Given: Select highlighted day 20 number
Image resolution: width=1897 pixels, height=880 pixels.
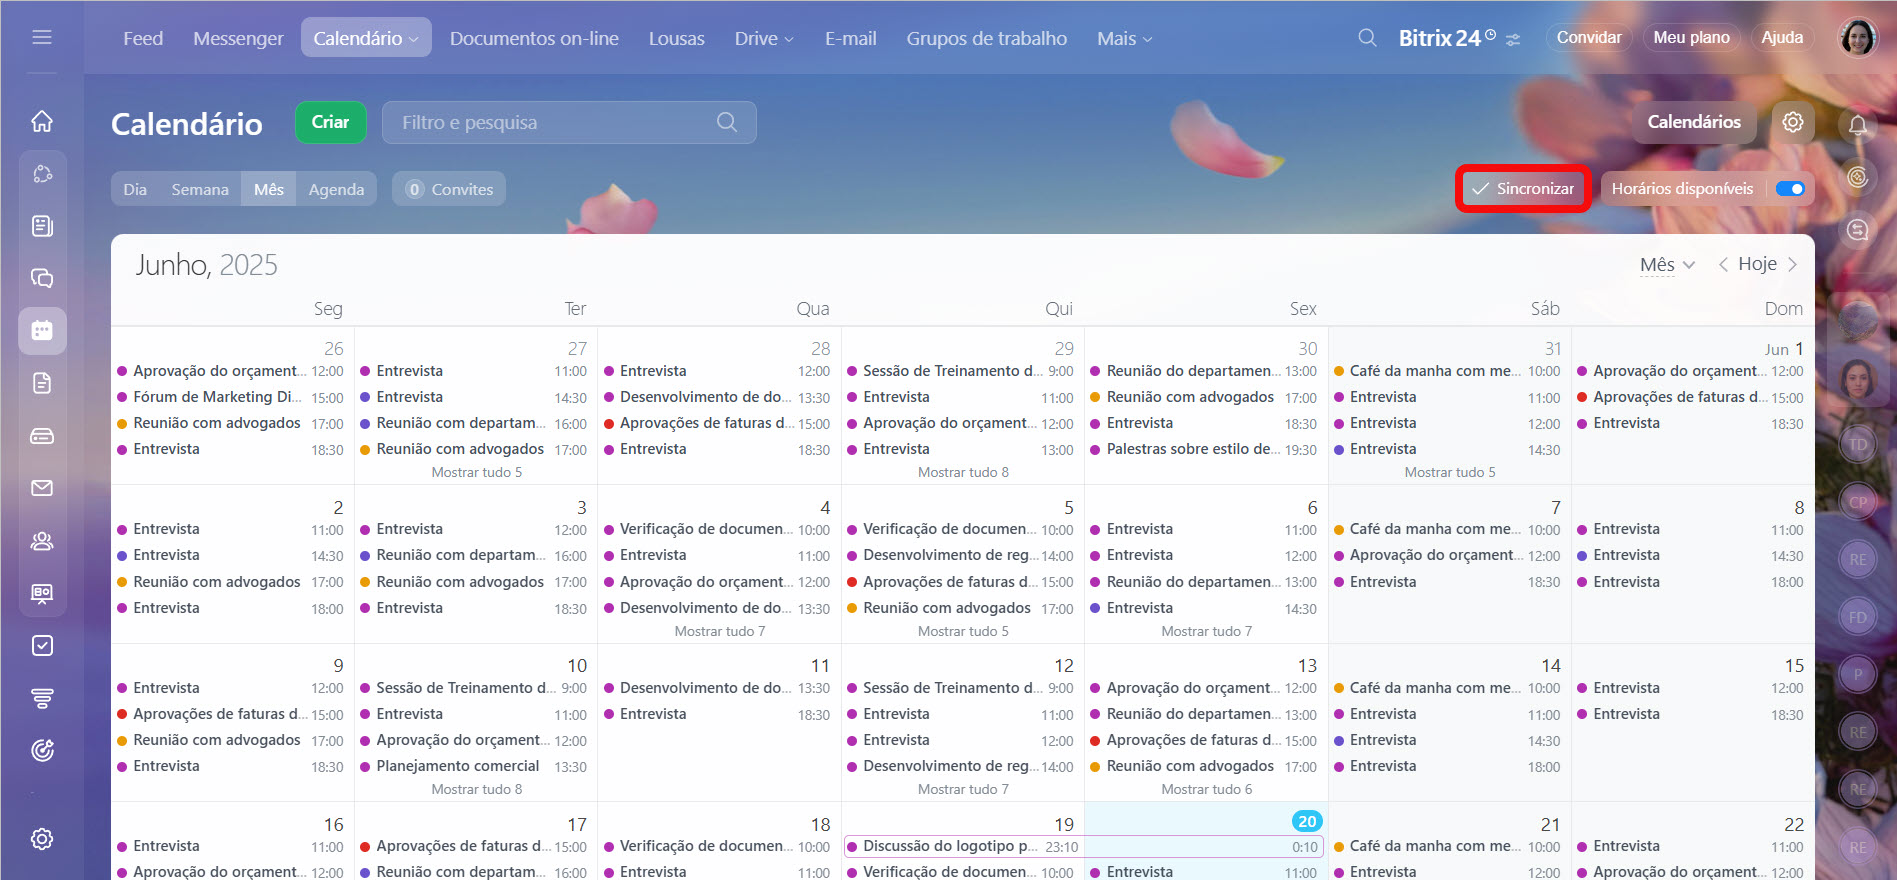Looking at the screenshot, I should [x=1307, y=821].
